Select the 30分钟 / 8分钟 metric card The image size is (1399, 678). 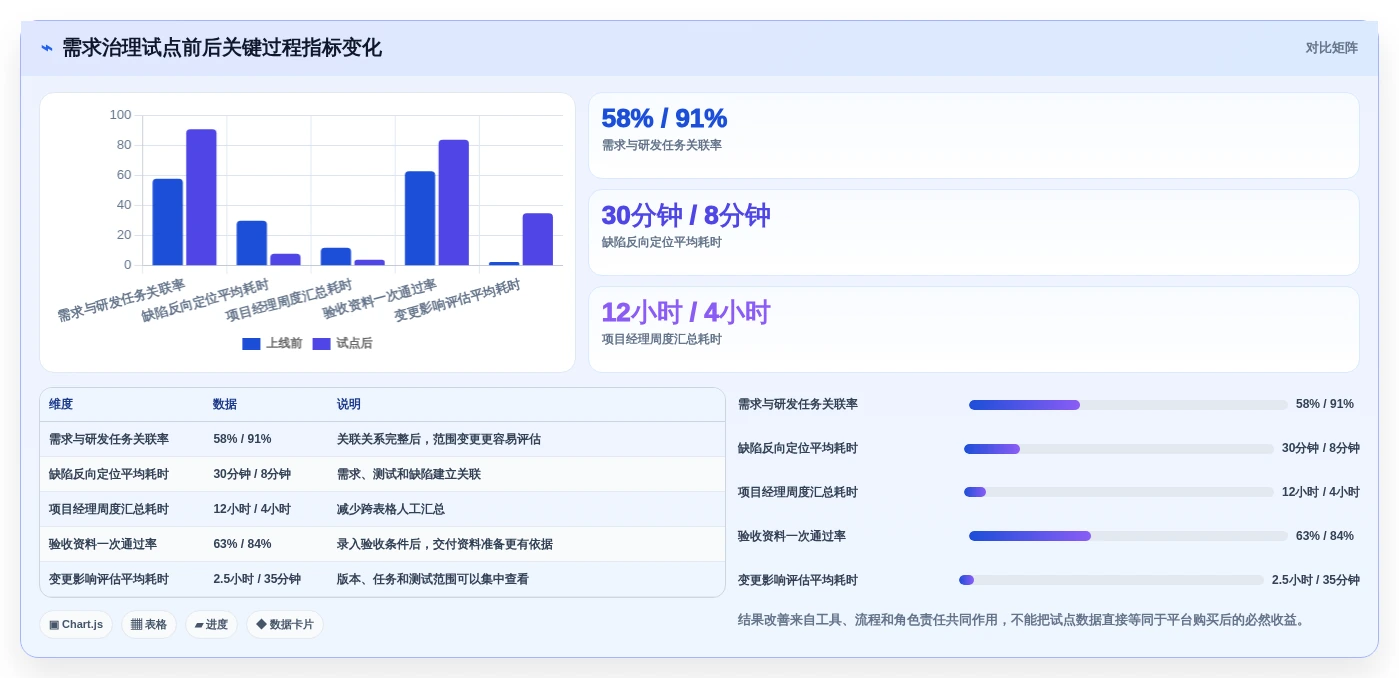point(973,233)
